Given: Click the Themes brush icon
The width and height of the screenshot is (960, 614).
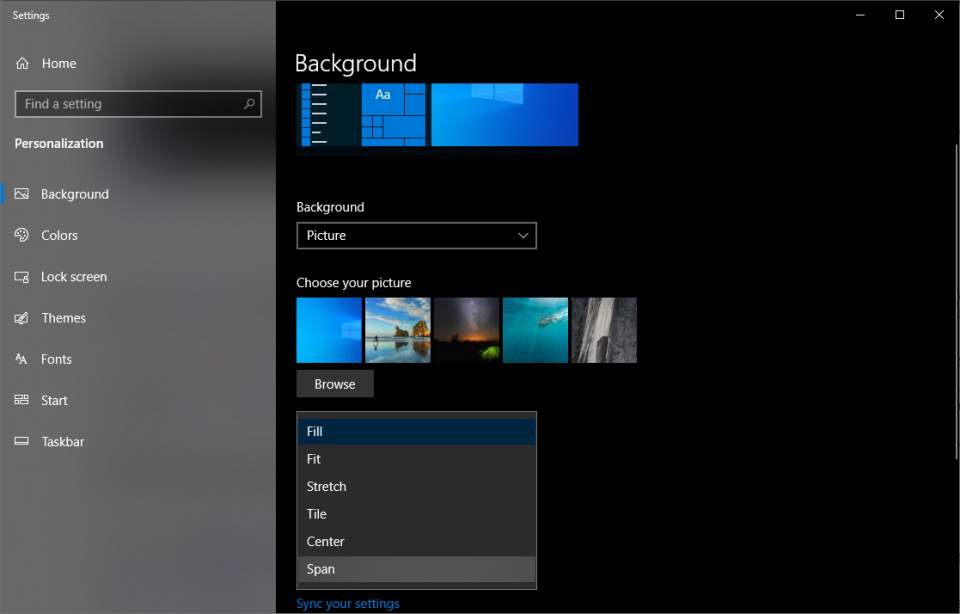Looking at the screenshot, I should pyautogui.click(x=22, y=318).
